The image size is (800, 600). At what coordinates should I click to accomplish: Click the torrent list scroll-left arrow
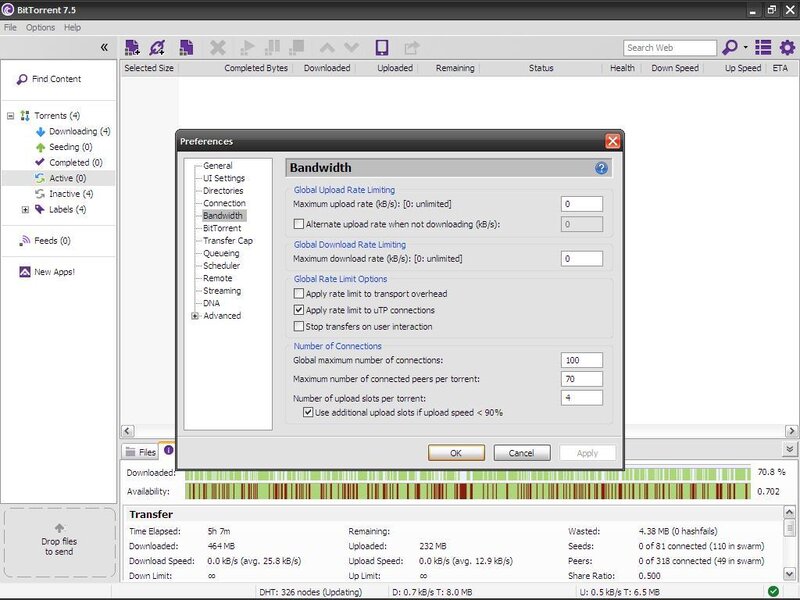pos(128,431)
